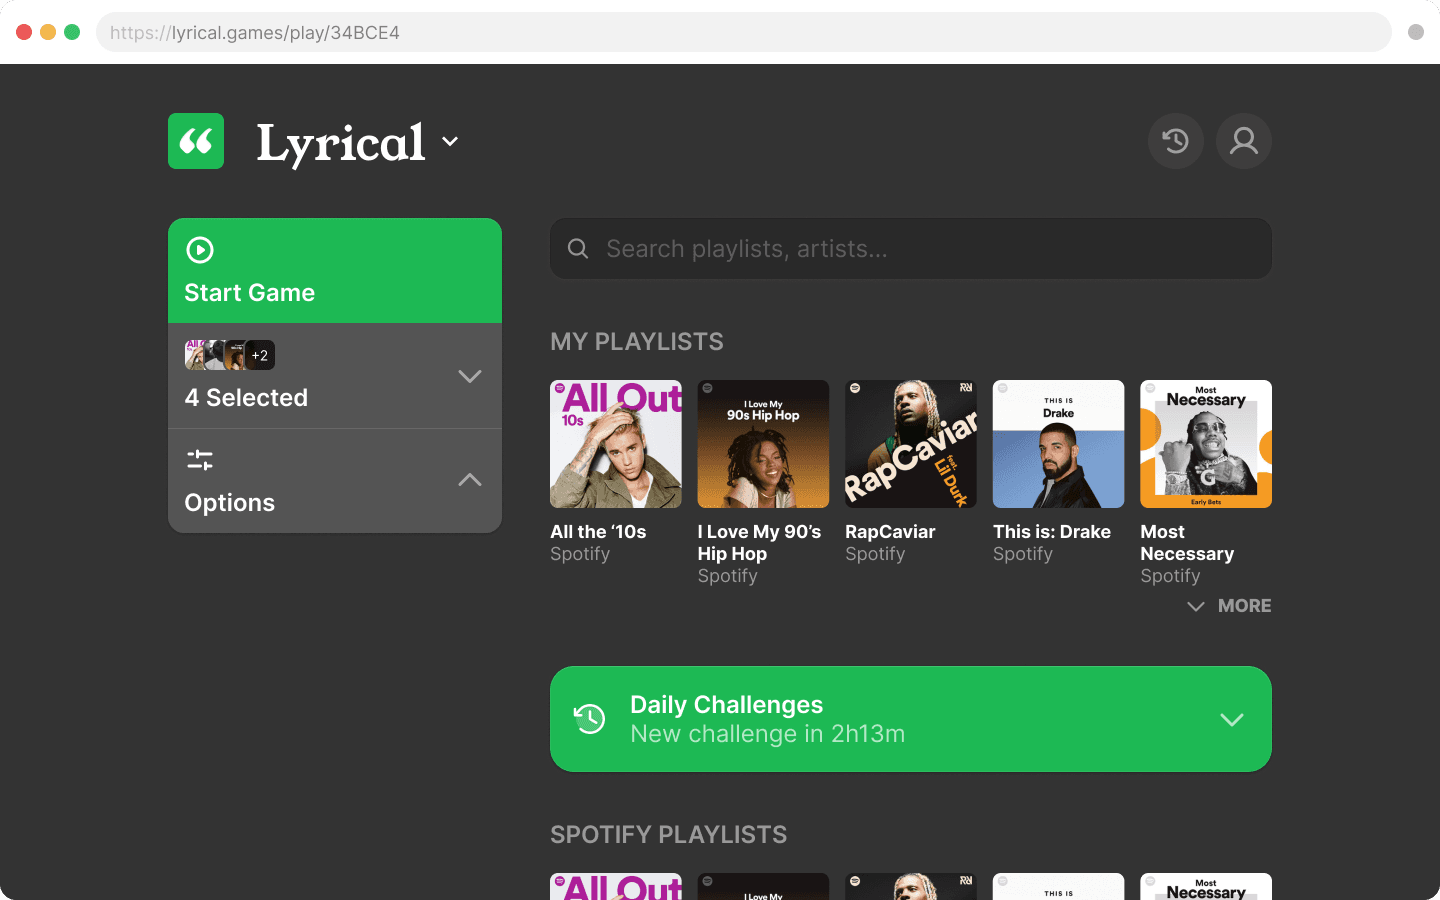Click the sliders icon above Options

pyautogui.click(x=200, y=460)
